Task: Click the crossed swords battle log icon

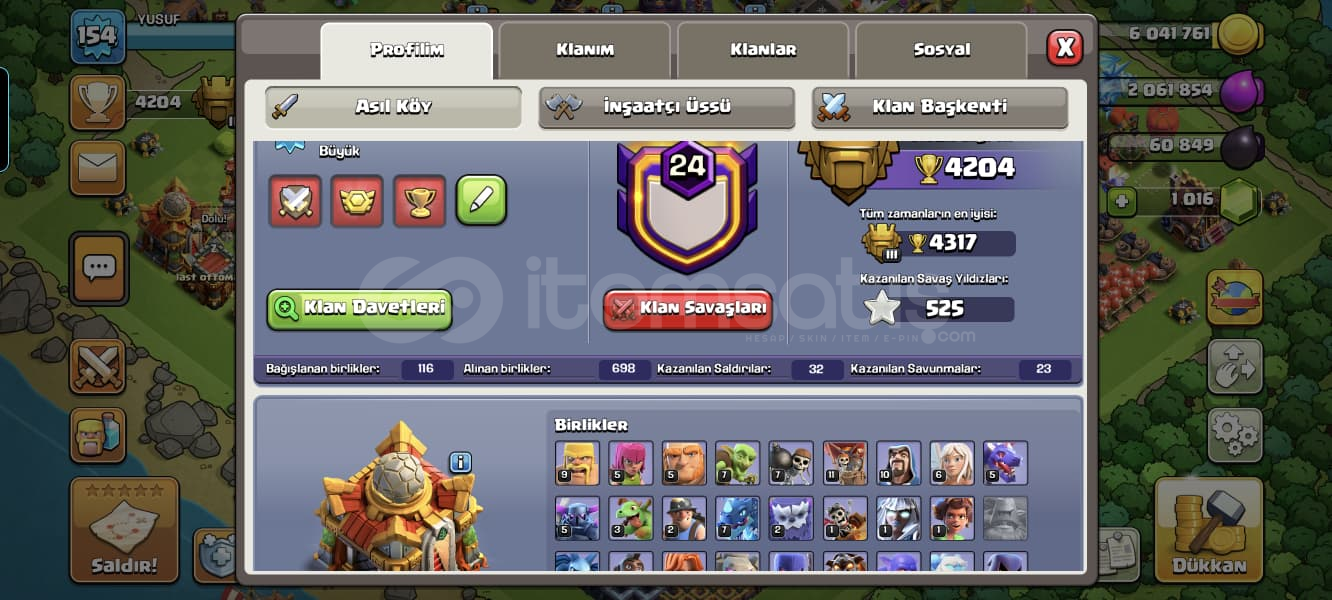Action: point(97,365)
